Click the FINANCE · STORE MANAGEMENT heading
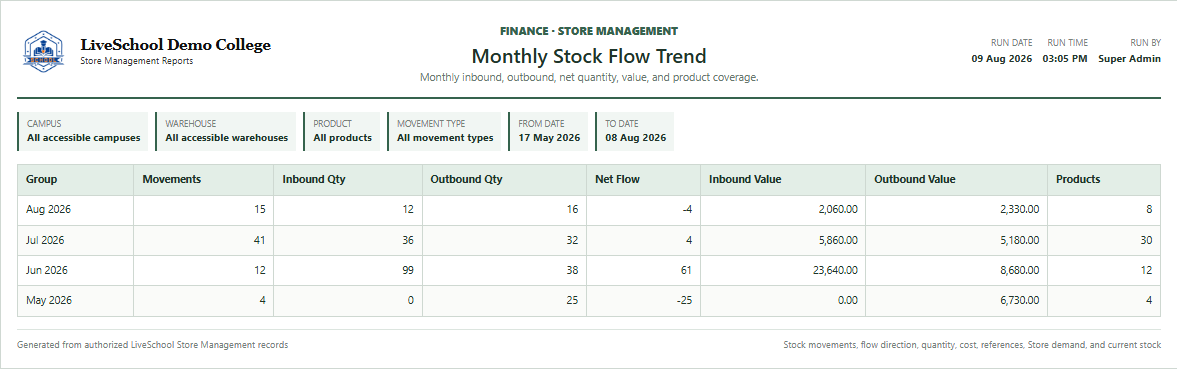1178x370 pixels. click(589, 32)
